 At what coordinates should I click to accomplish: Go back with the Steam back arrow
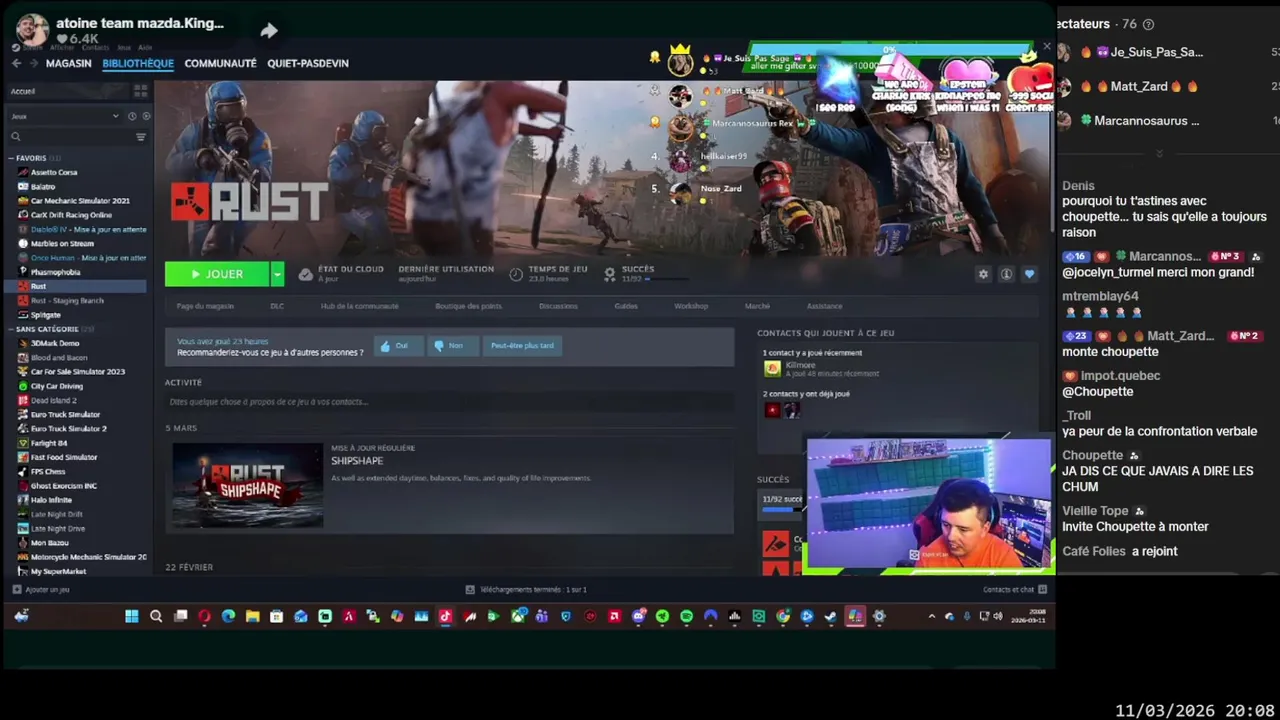click(x=16, y=63)
